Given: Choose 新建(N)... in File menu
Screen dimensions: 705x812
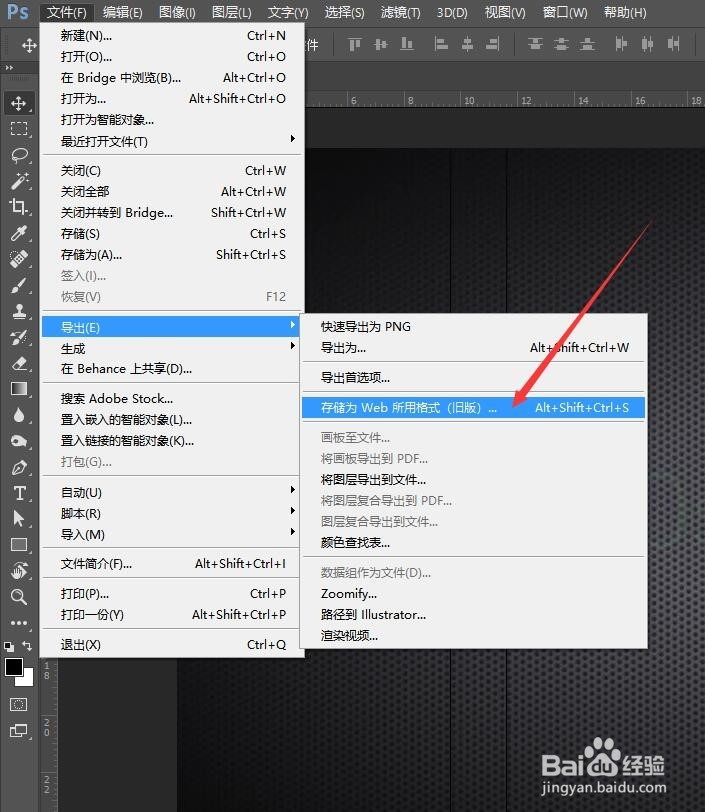Looking at the screenshot, I should pyautogui.click(x=171, y=36).
